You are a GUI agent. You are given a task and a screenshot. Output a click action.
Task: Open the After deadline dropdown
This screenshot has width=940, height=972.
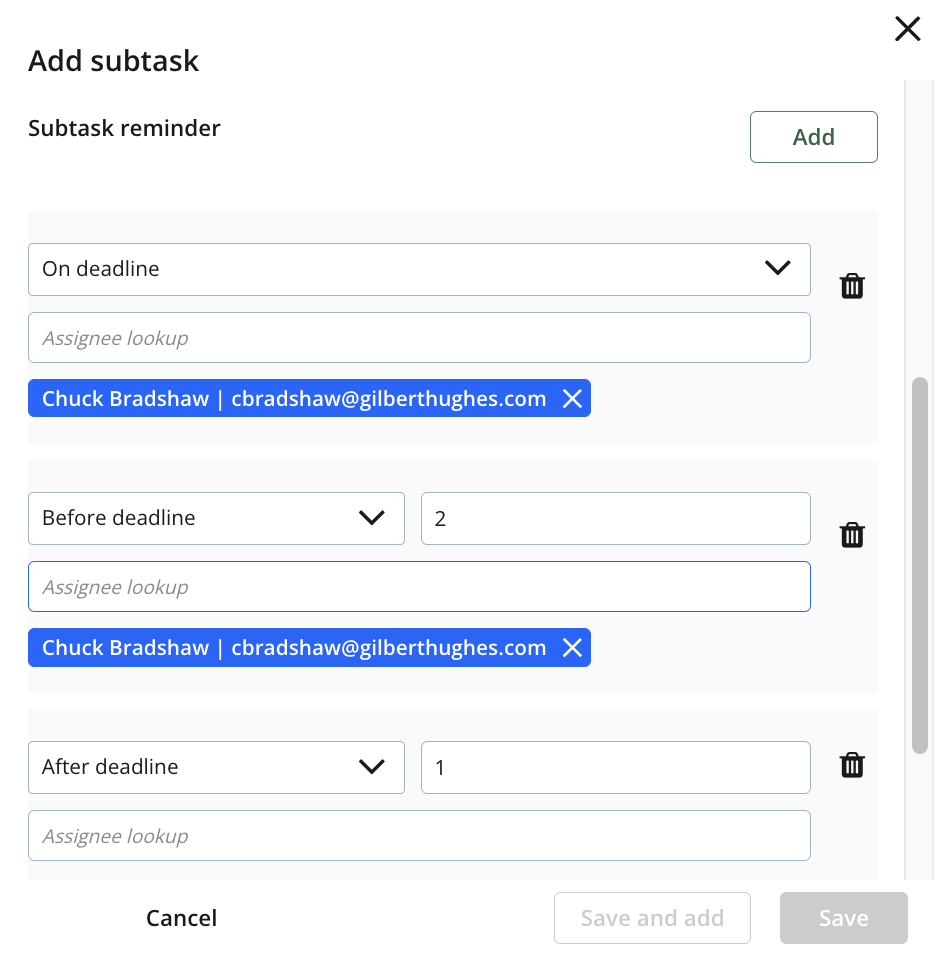point(216,767)
